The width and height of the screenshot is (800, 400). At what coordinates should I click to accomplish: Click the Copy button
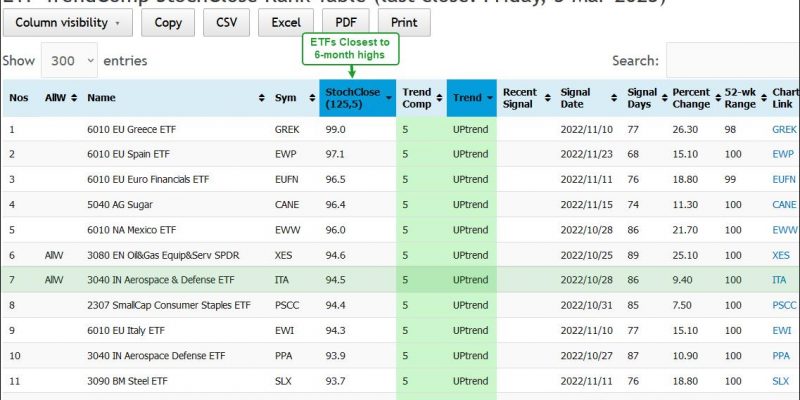(x=168, y=22)
